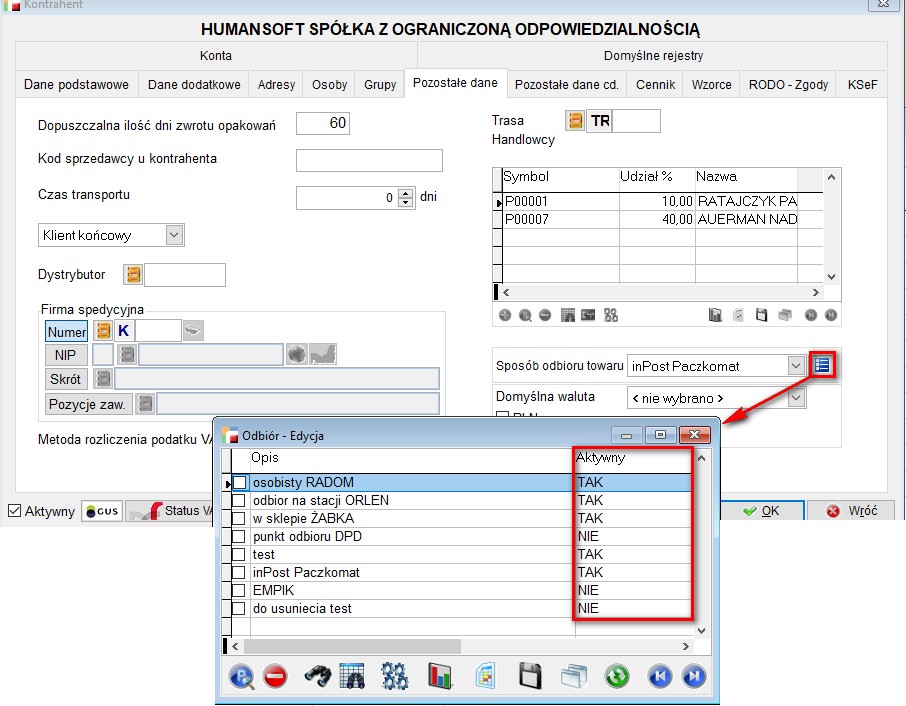This screenshot has width=906, height=706.
Task: Switch to the Dane podstawowe tab
Action: [76, 85]
